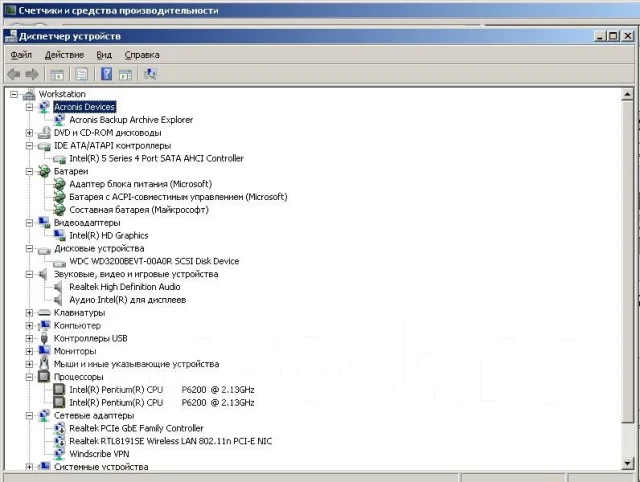
Task: Click the Сетевые адаптеры category icon
Action: (44, 415)
